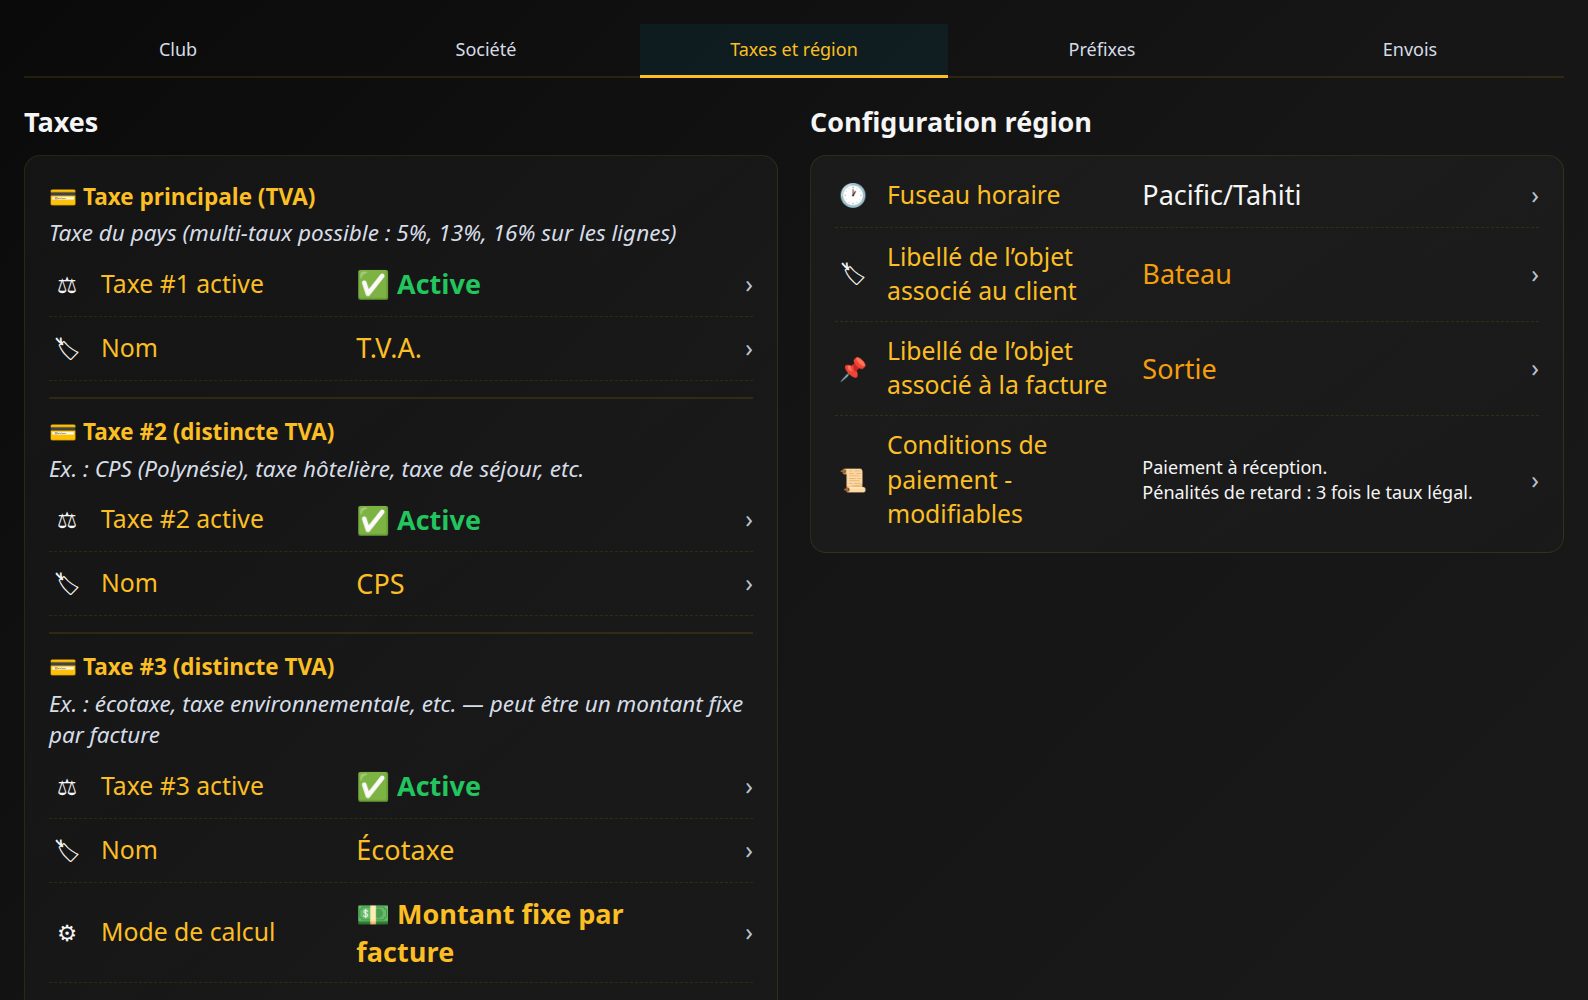Viewport: 1588px width, 1000px height.
Task: Click the scales icon beside Taxe #2 active
Action: tap(67, 521)
